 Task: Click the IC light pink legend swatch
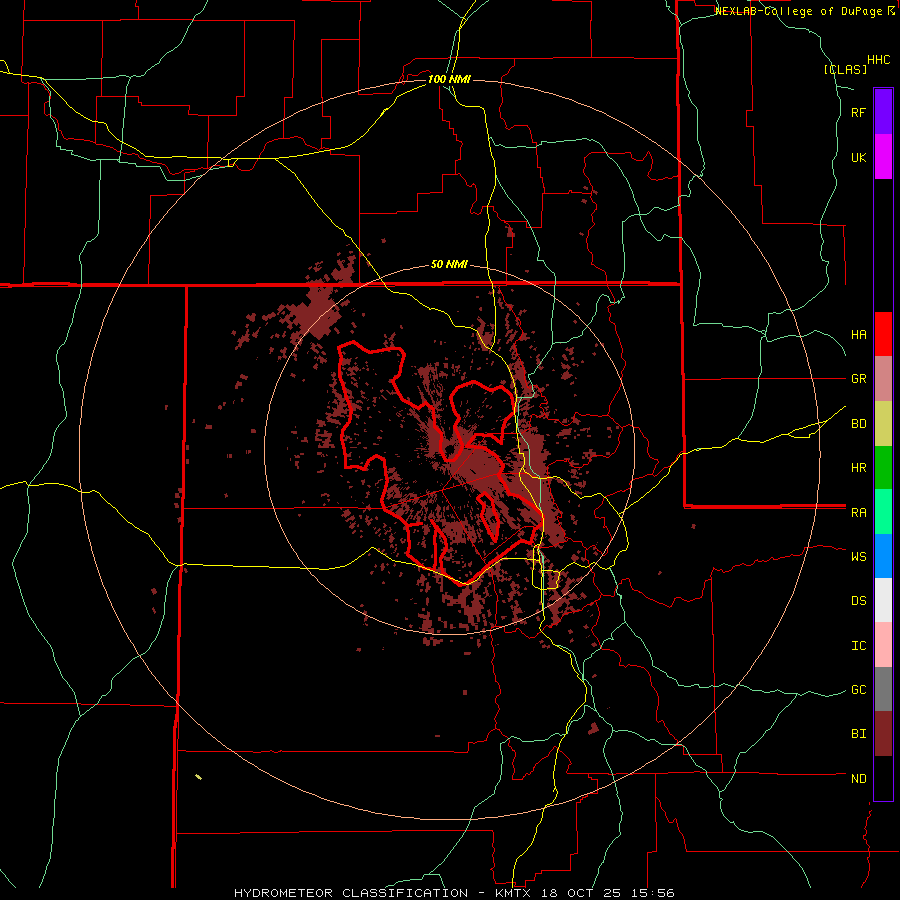coord(883,645)
